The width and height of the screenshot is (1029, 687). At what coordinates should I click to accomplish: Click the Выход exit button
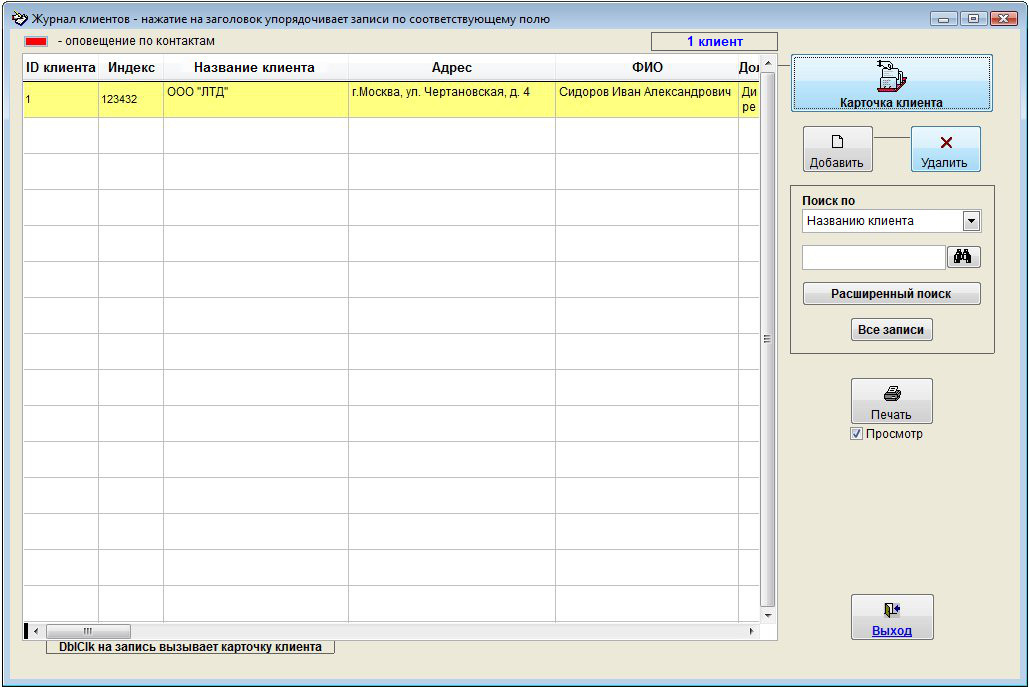pyautogui.click(x=891, y=617)
